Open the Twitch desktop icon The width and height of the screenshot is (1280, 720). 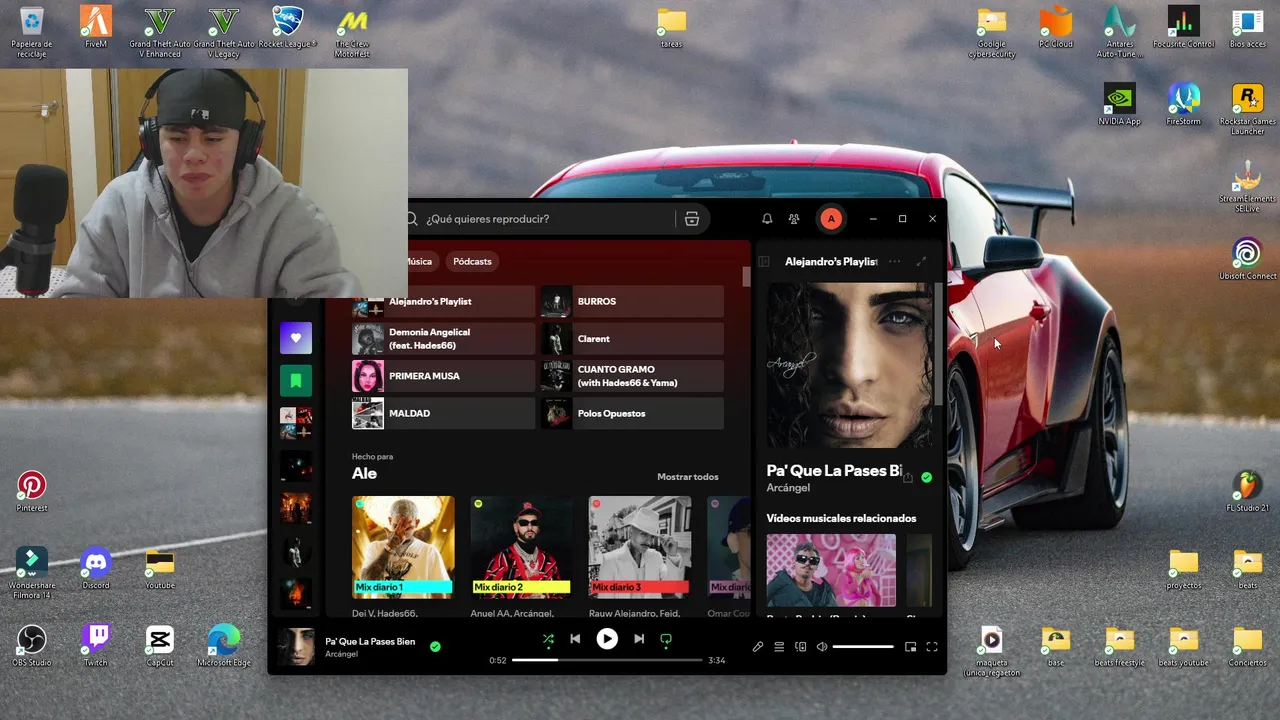[96, 646]
